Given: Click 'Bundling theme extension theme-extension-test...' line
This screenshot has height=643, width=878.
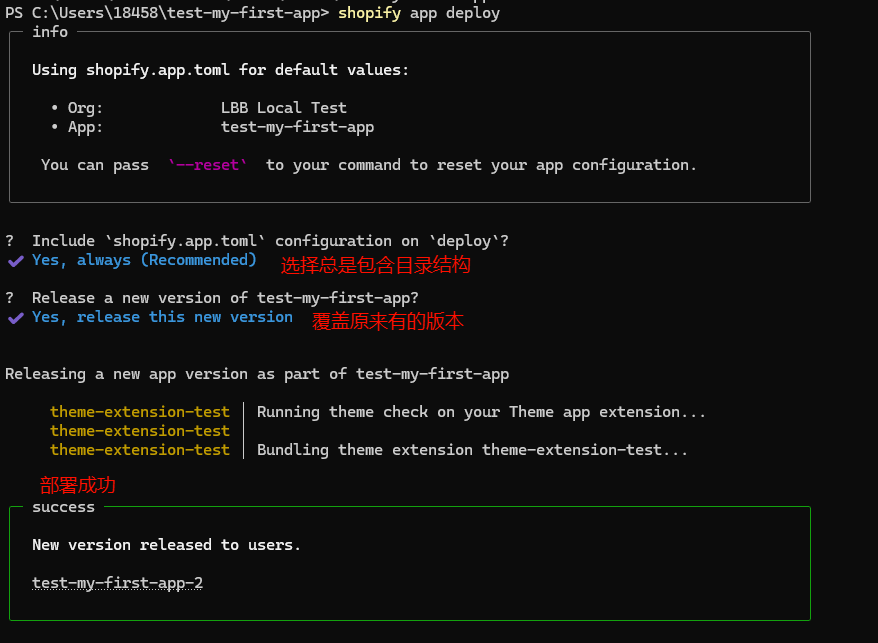Looking at the screenshot, I should click(x=472, y=450).
